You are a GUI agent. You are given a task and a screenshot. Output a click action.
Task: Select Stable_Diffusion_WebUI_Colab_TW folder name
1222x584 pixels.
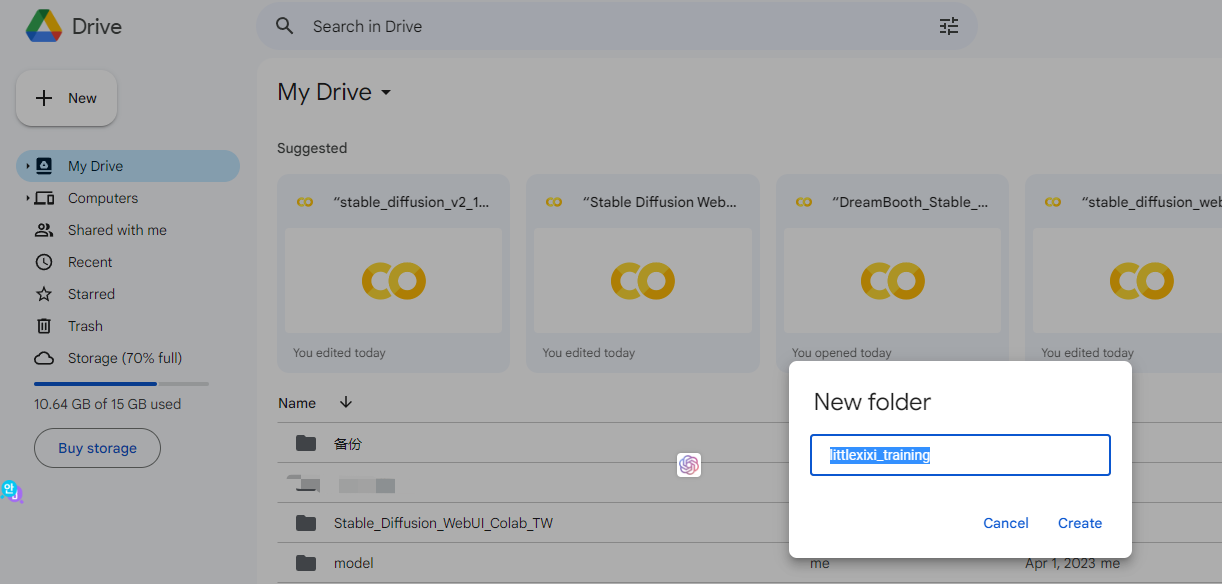click(443, 523)
